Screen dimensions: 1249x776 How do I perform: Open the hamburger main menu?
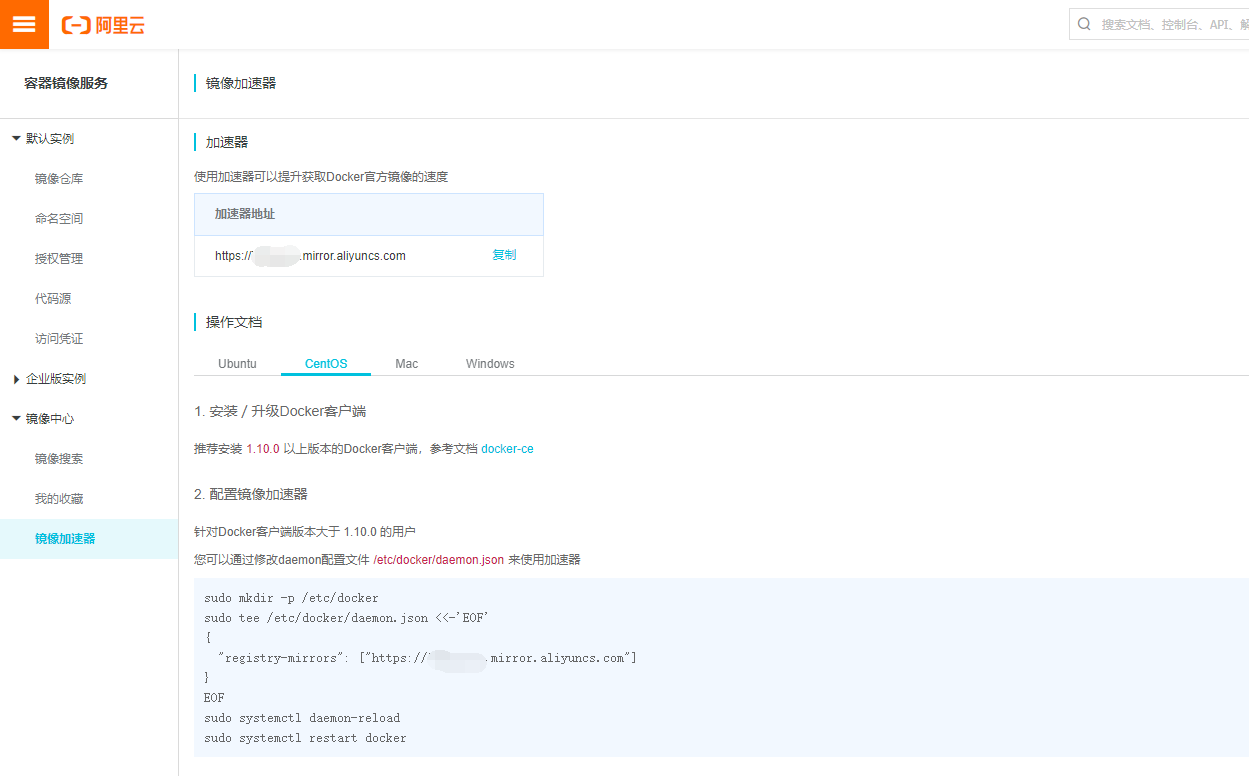click(24, 24)
